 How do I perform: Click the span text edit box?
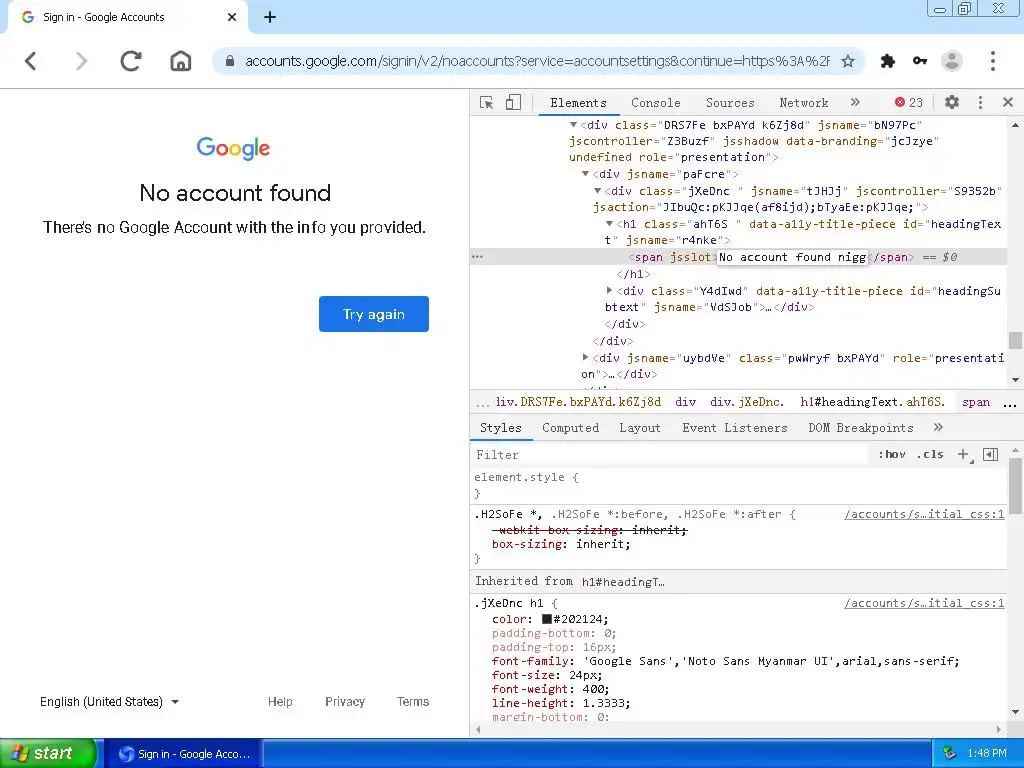793,257
